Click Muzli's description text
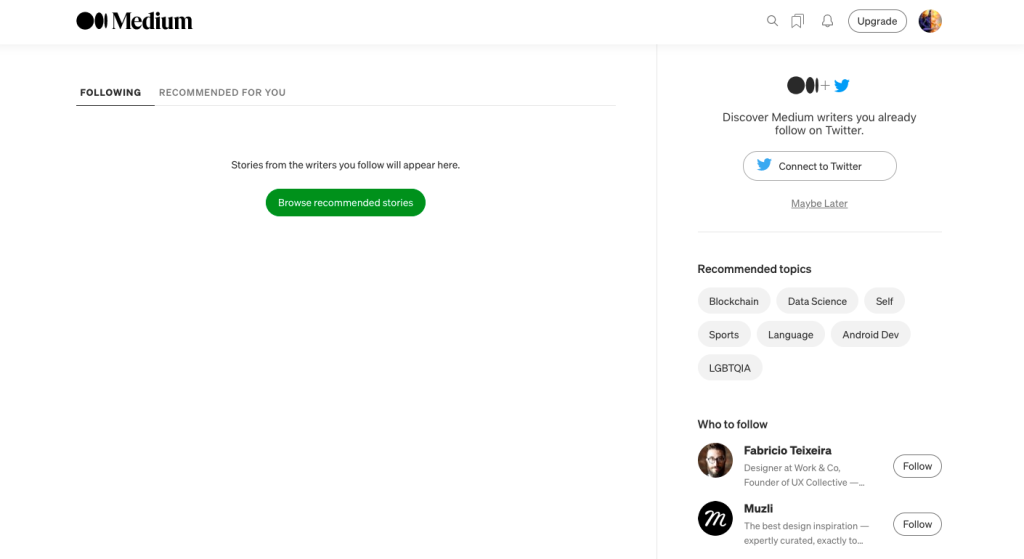The image size is (1024, 559). 807,533
